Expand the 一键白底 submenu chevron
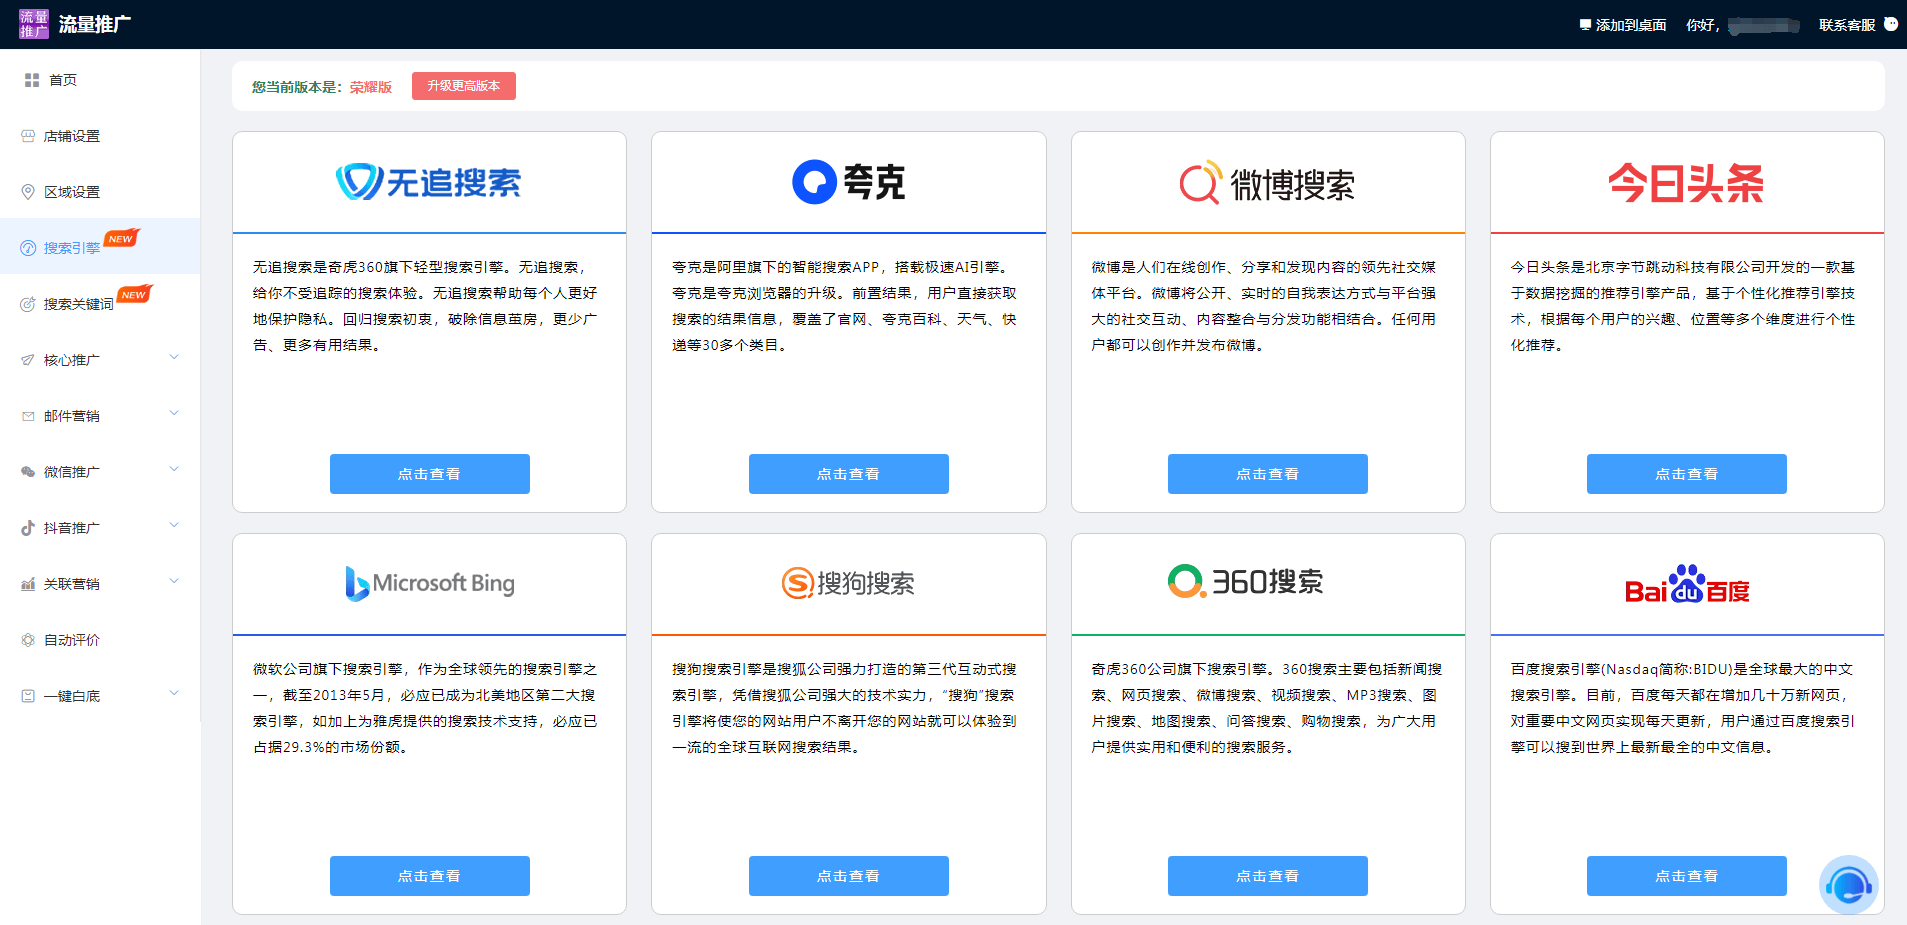 coord(174,694)
